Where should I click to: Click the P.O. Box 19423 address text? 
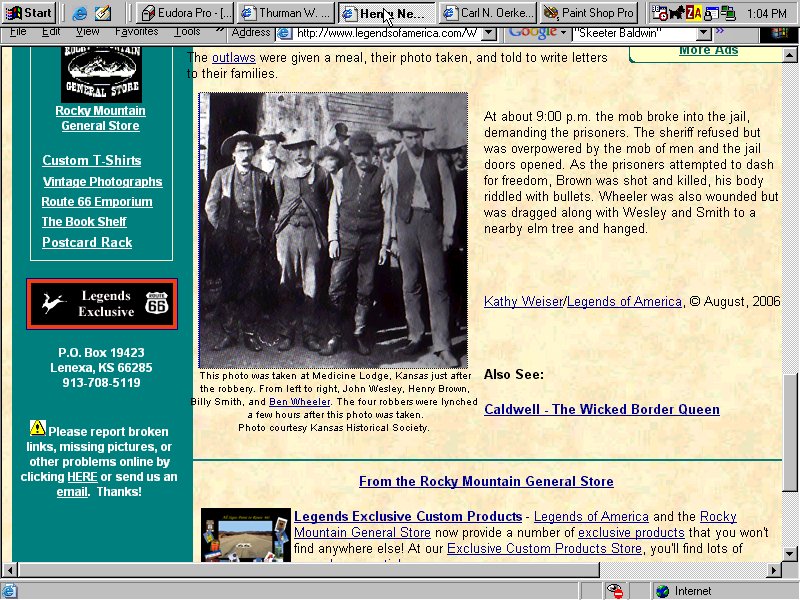102,353
